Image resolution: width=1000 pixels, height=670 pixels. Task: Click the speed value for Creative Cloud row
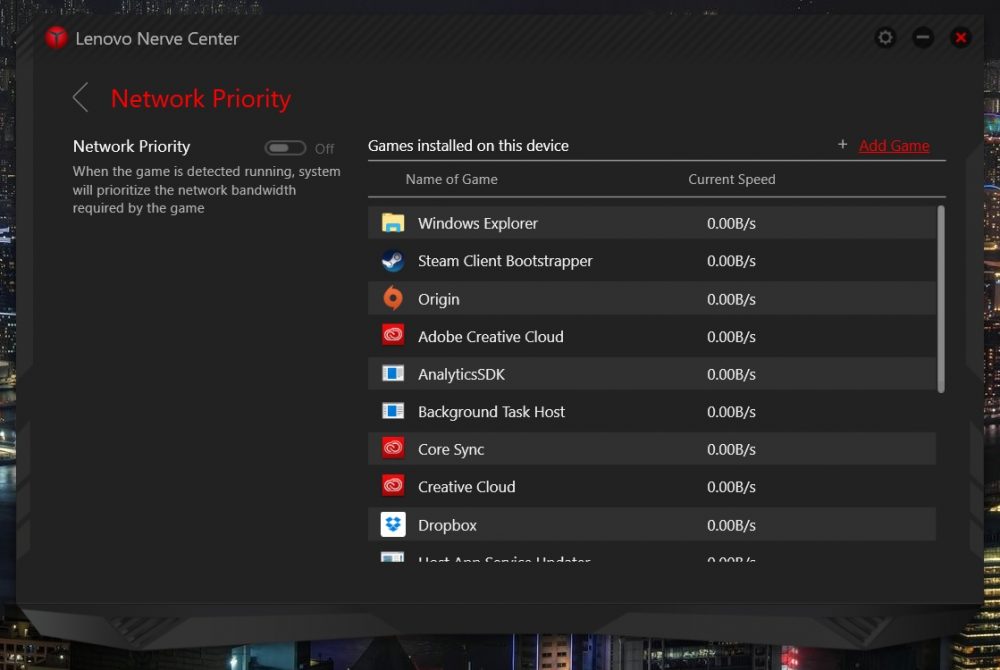coord(731,487)
